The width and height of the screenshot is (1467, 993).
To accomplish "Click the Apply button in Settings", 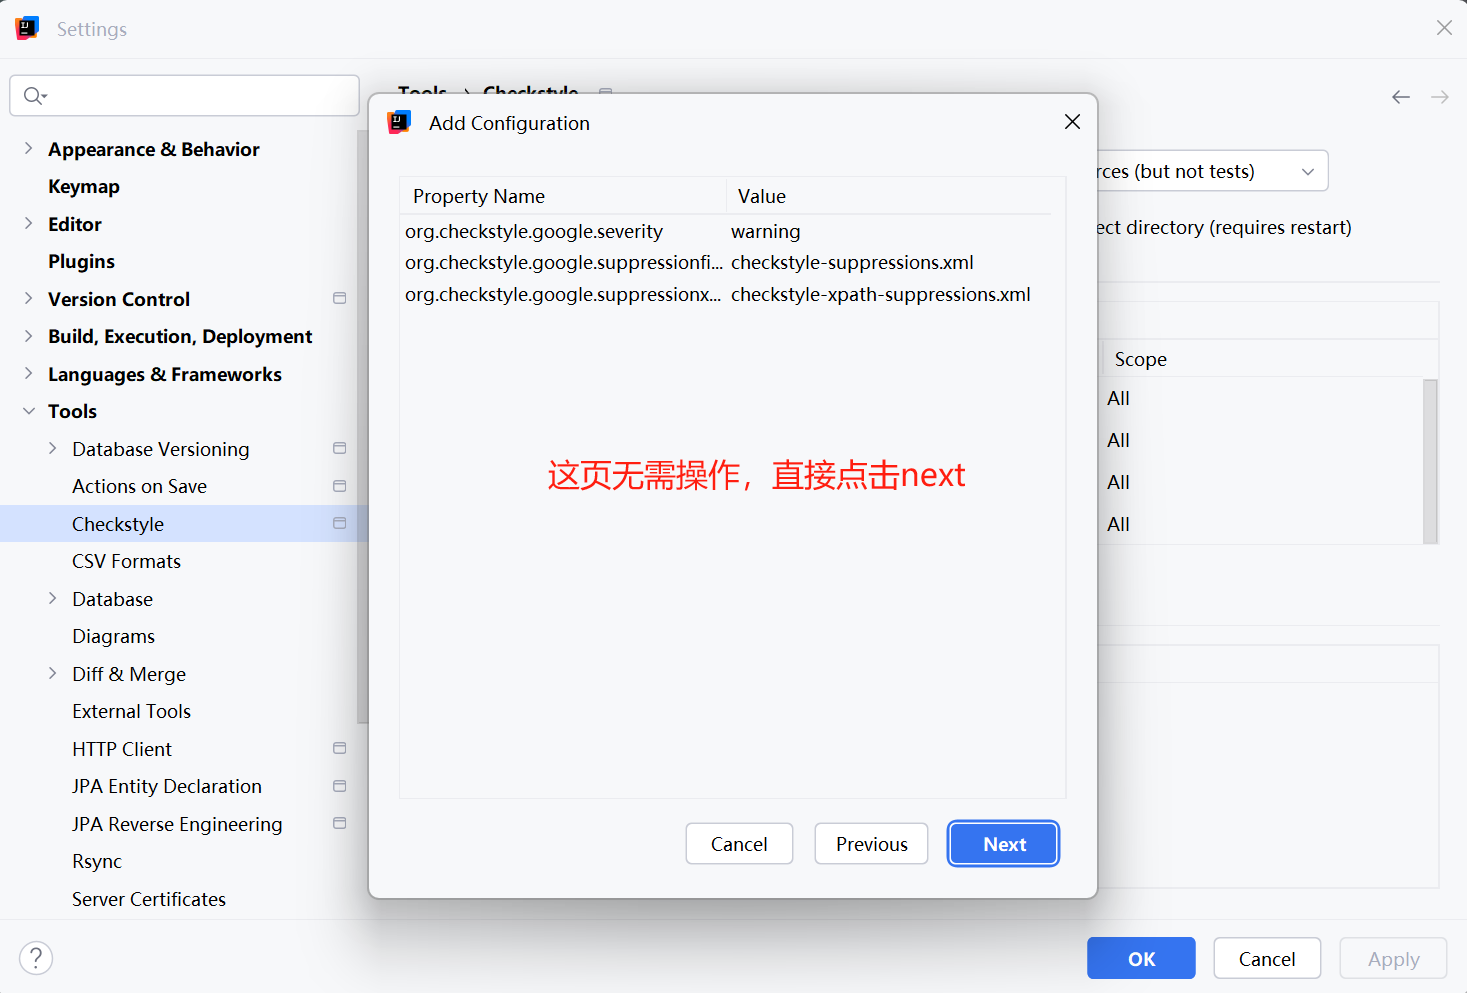I will point(1393,958).
